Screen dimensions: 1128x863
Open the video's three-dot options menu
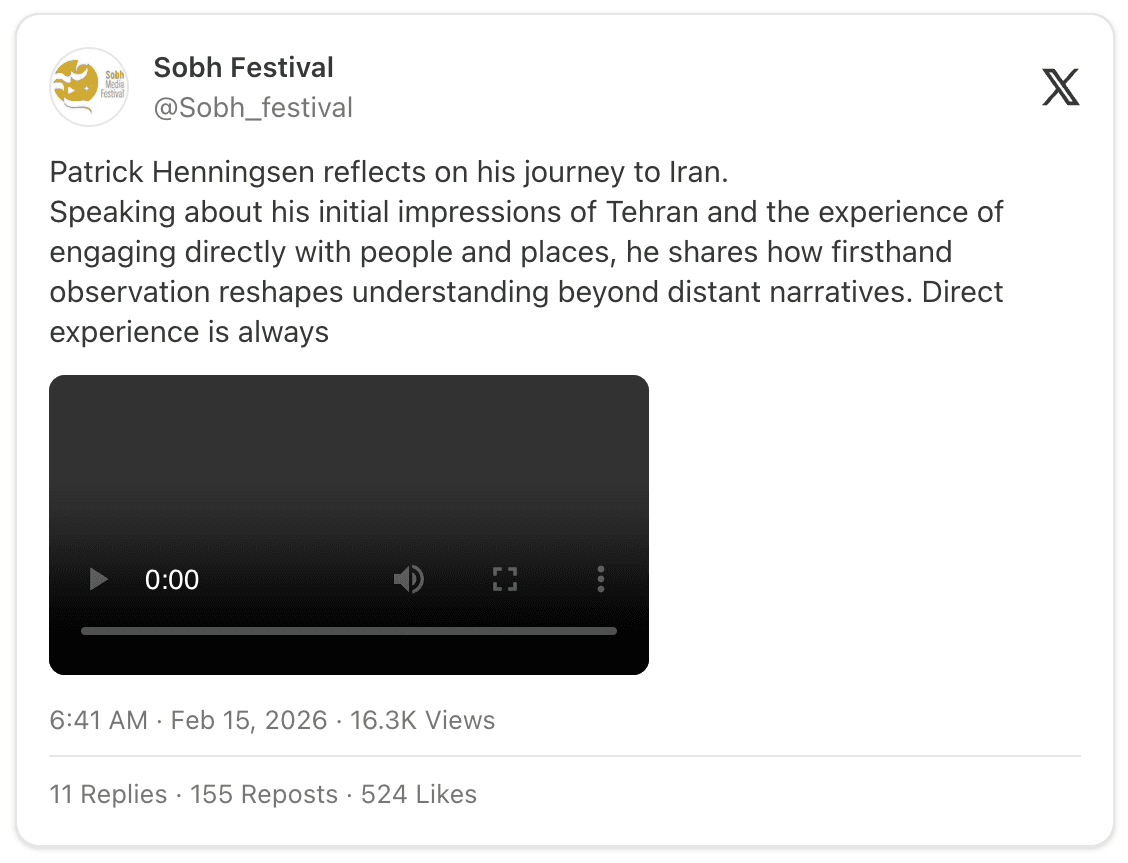pos(600,579)
